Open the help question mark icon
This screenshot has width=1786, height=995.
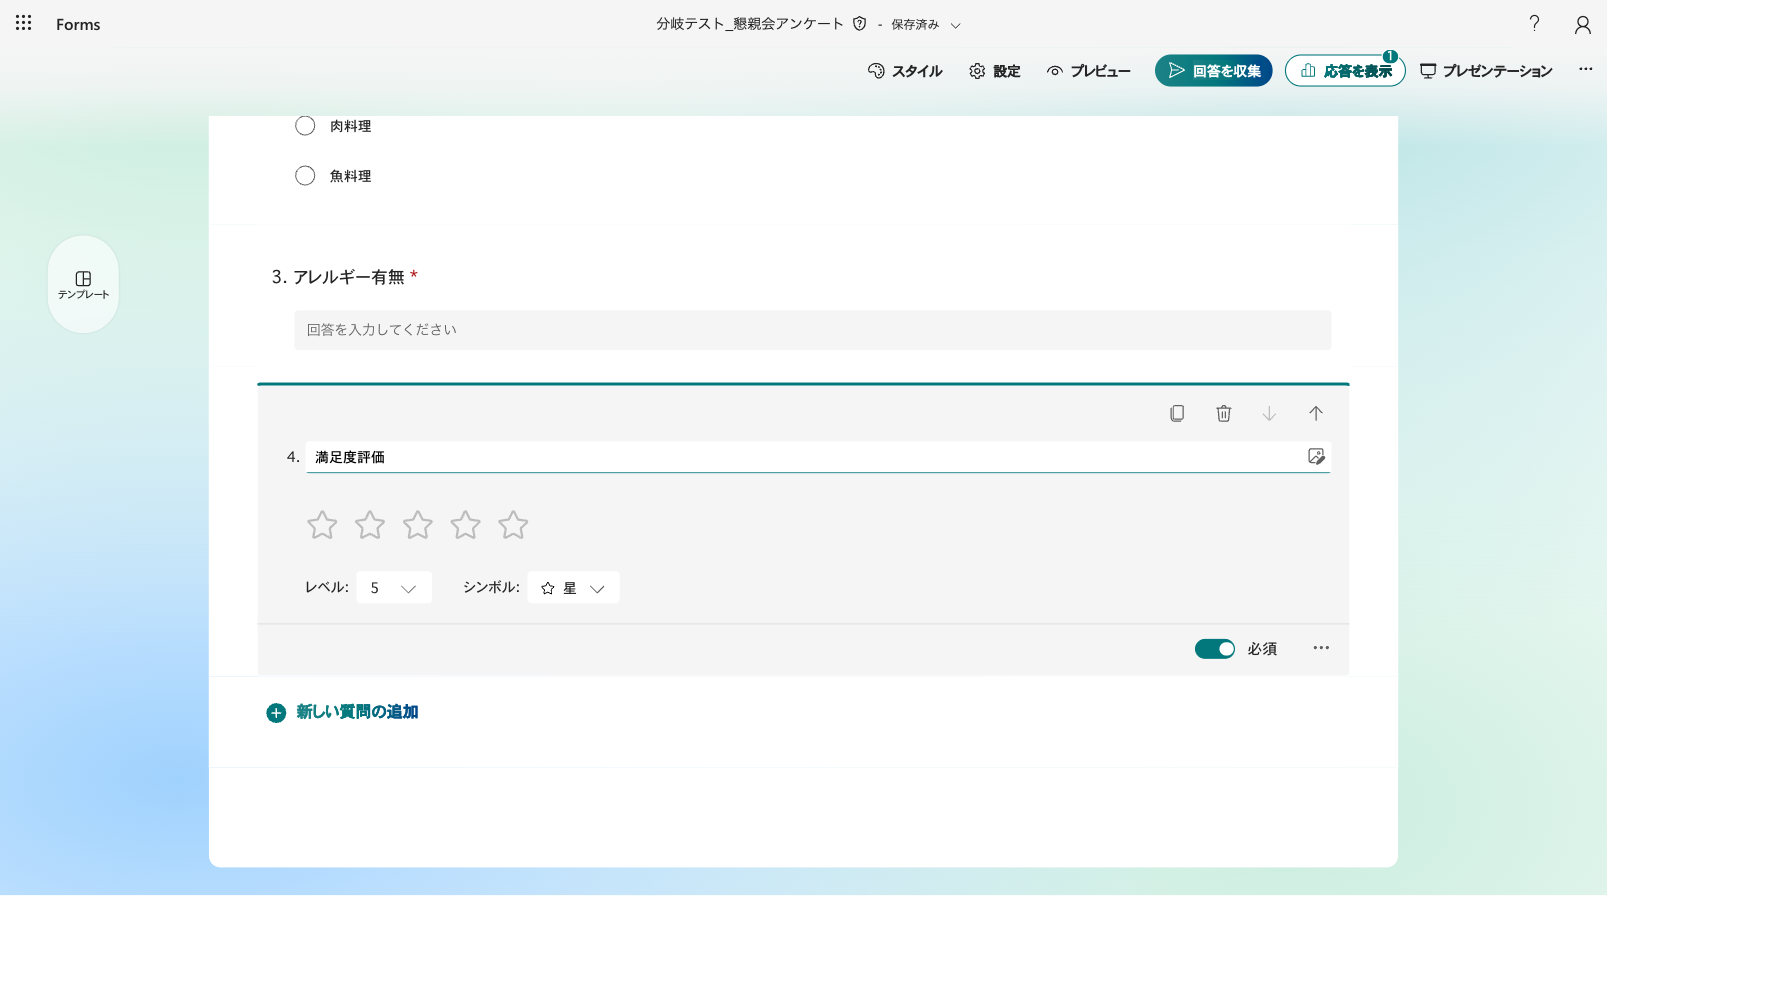pyautogui.click(x=1534, y=23)
